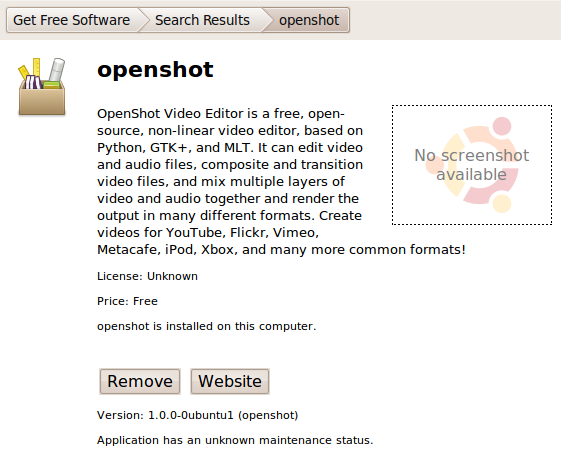561x452 pixels.
Task: Select the openshot breadcrumb segment
Action: pos(309,20)
